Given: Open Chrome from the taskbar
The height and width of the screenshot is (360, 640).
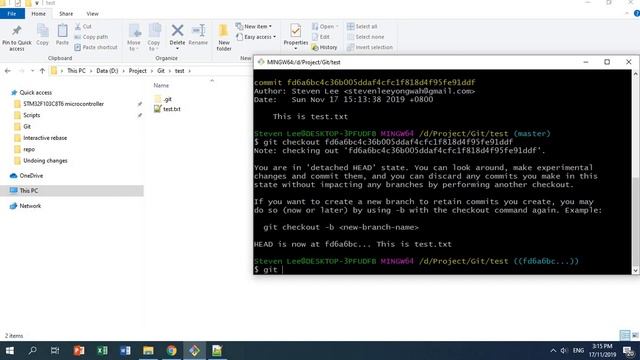Looking at the screenshot, I should [171, 351].
